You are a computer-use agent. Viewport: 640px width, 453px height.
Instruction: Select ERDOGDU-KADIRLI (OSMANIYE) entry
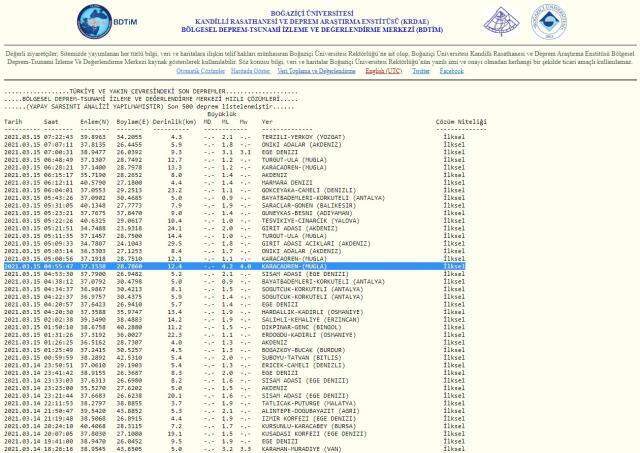coord(309,335)
